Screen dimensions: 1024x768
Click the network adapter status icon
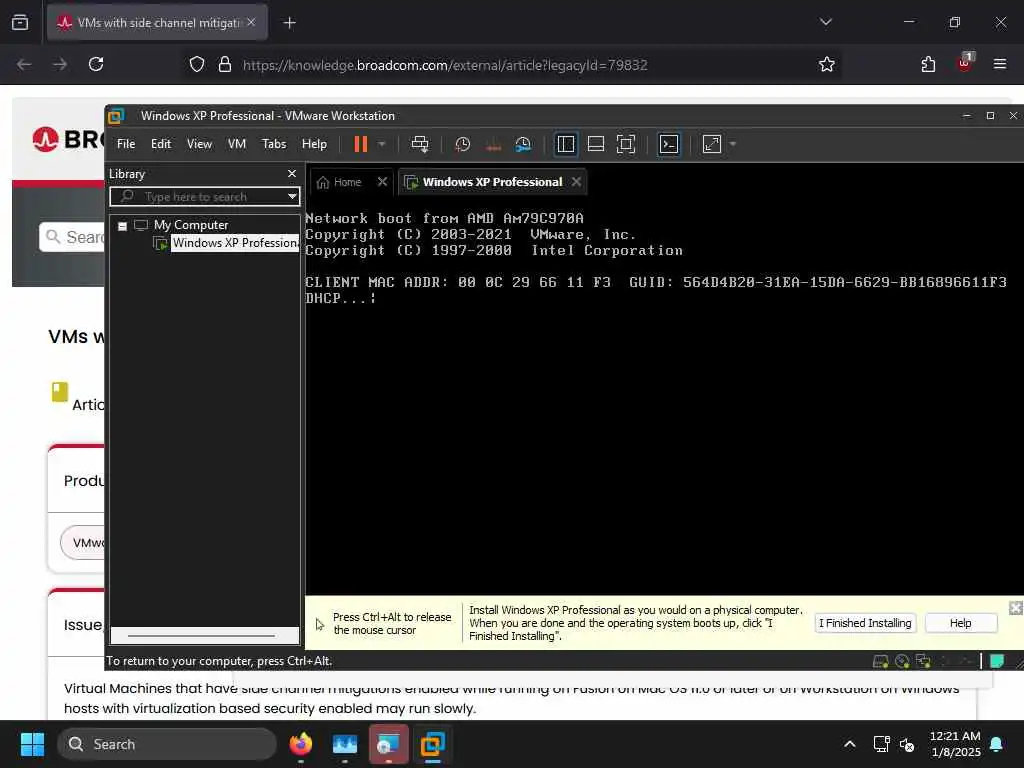coord(923,662)
